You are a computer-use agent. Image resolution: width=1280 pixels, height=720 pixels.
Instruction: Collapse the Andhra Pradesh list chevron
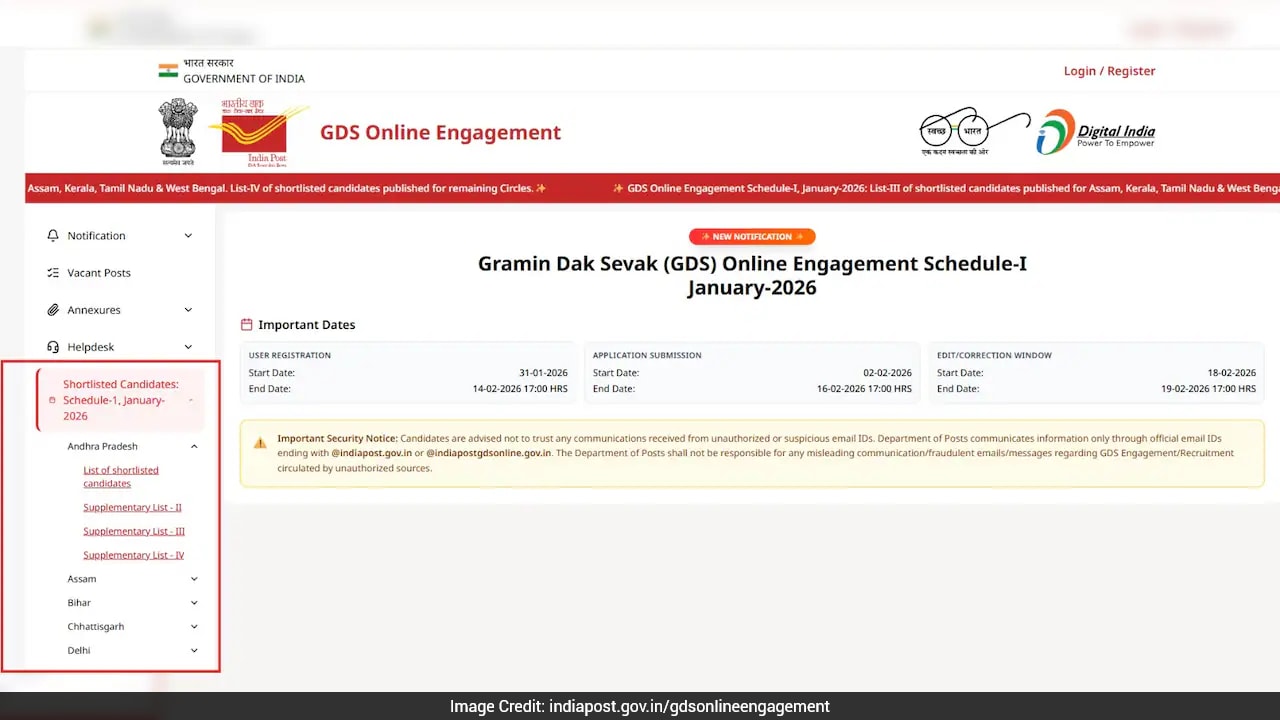[194, 447]
